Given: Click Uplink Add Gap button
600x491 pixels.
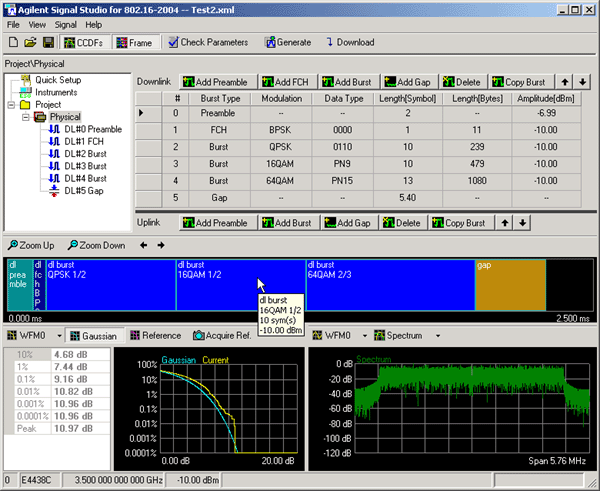Looking at the screenshot, I should tap(348, 223).
